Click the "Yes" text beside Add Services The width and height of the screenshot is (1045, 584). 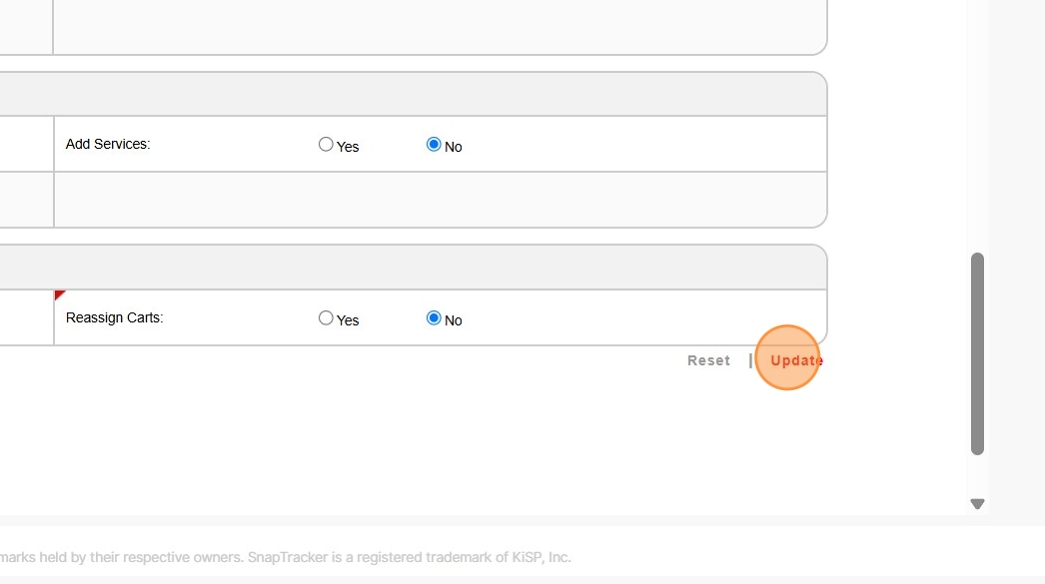(348, 147)
